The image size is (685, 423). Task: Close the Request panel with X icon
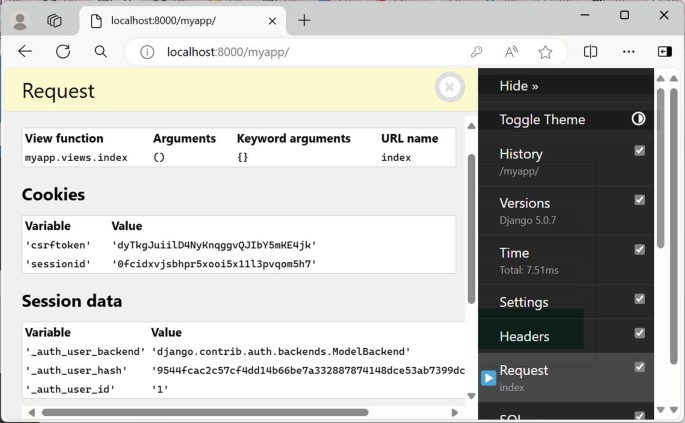click(x=450, y=88)
